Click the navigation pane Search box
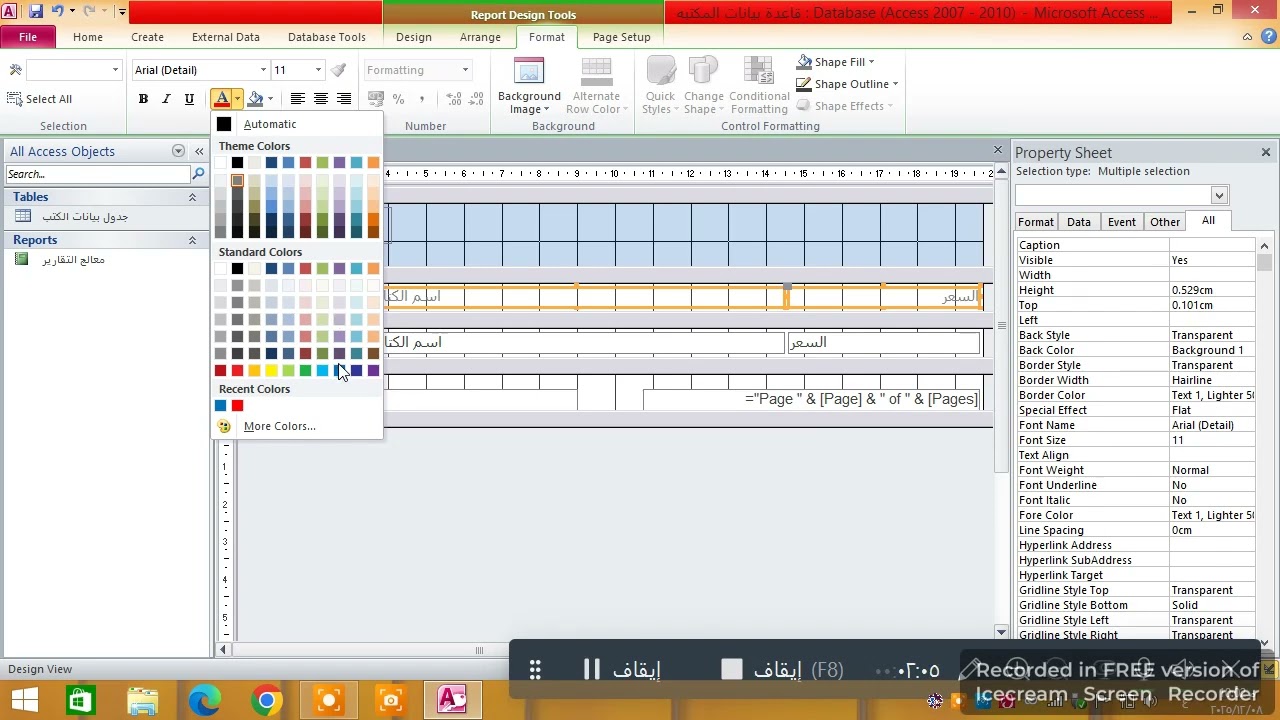The width and height of the screenshot is (1280, 720). 98,174
